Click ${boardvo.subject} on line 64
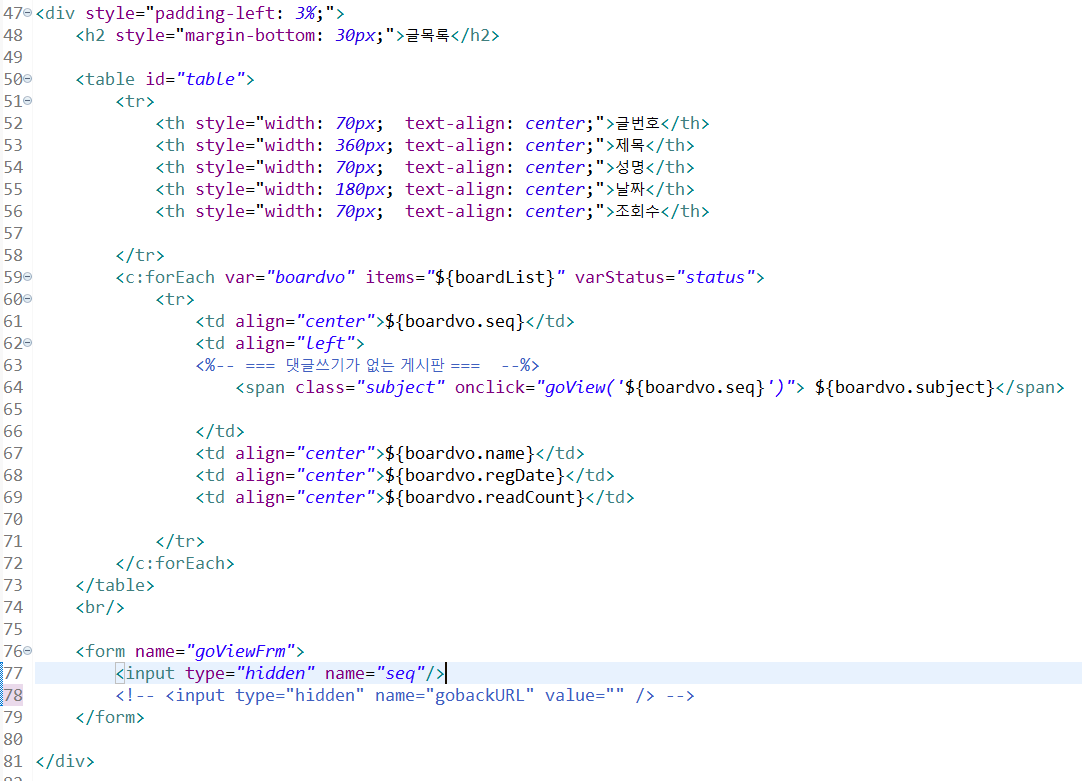The width and height of the screenshot is (1082, 781). (905, 388)
